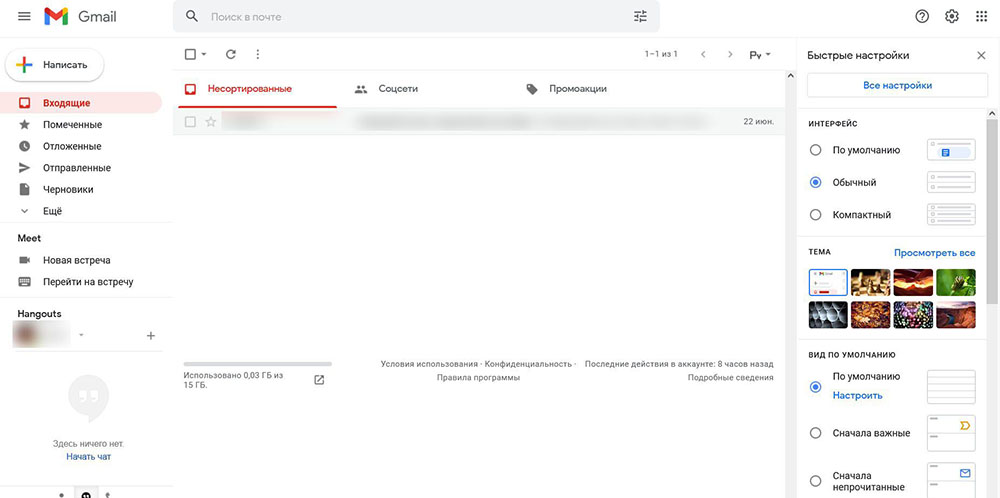Open Правила программы link

tap(478, 378)
